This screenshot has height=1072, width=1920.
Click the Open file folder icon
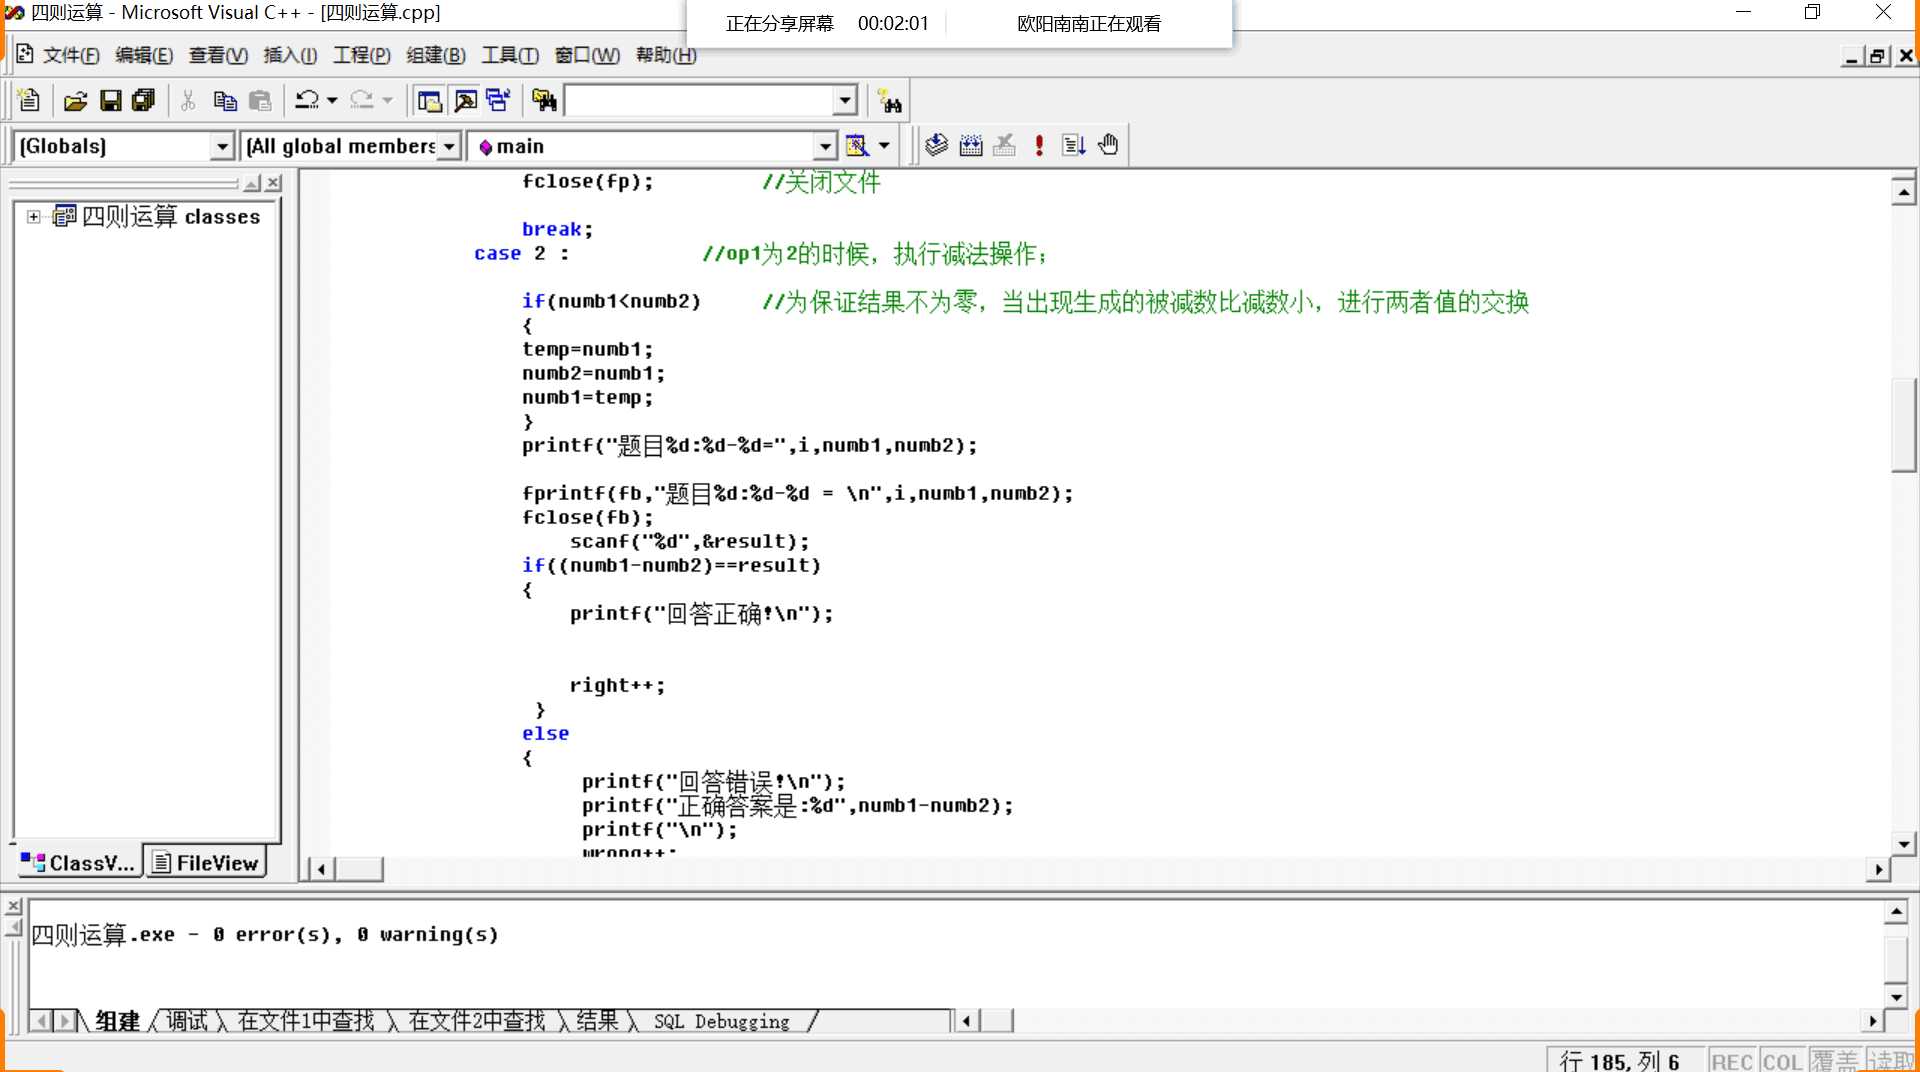point(76,101)
